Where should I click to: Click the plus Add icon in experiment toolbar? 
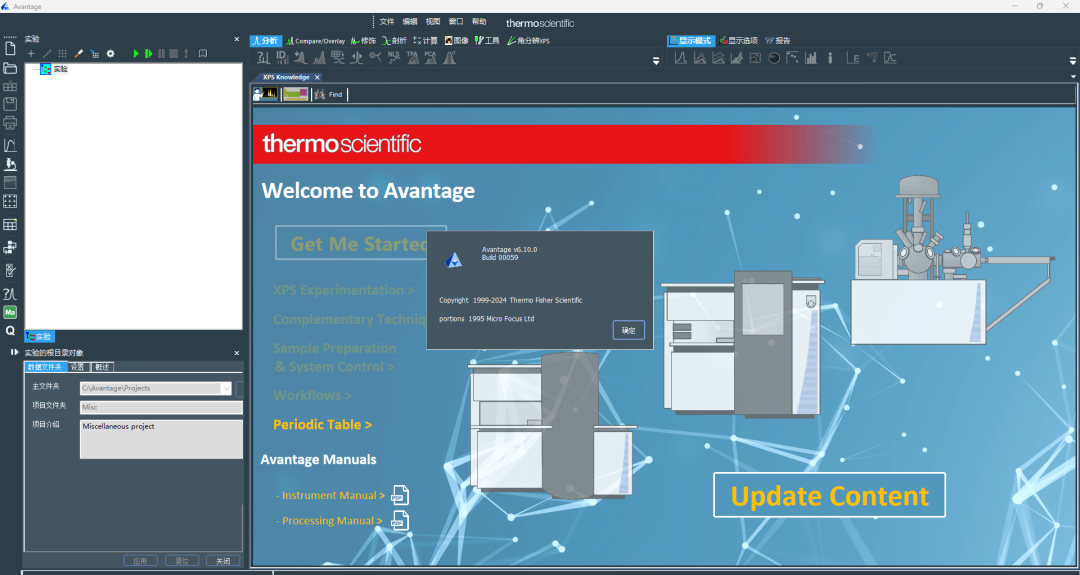point(30,54)
